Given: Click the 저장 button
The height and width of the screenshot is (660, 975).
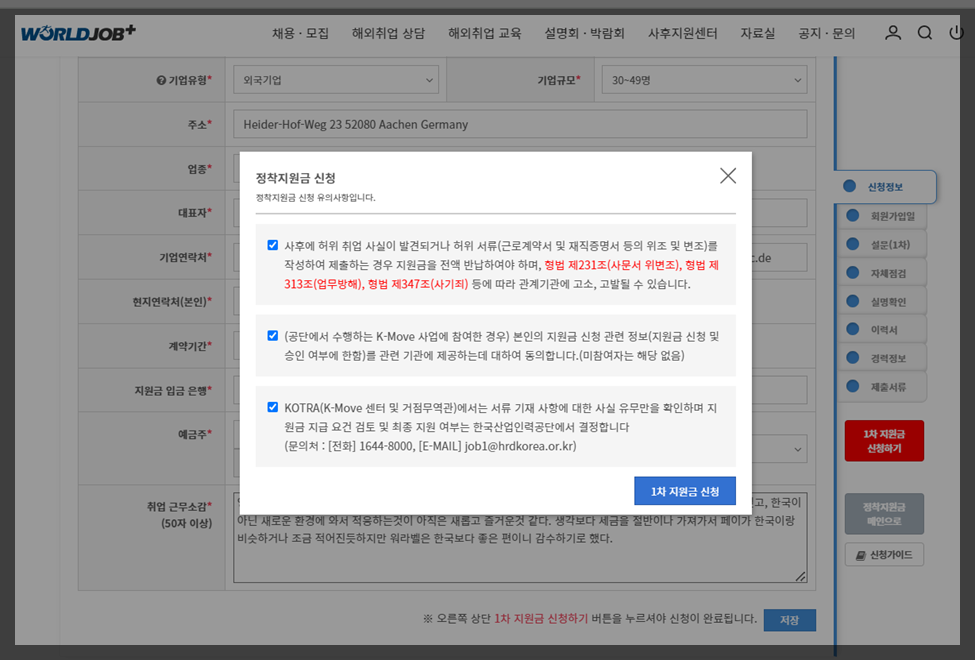Looking at the screenshot, I should coord(789,620).
